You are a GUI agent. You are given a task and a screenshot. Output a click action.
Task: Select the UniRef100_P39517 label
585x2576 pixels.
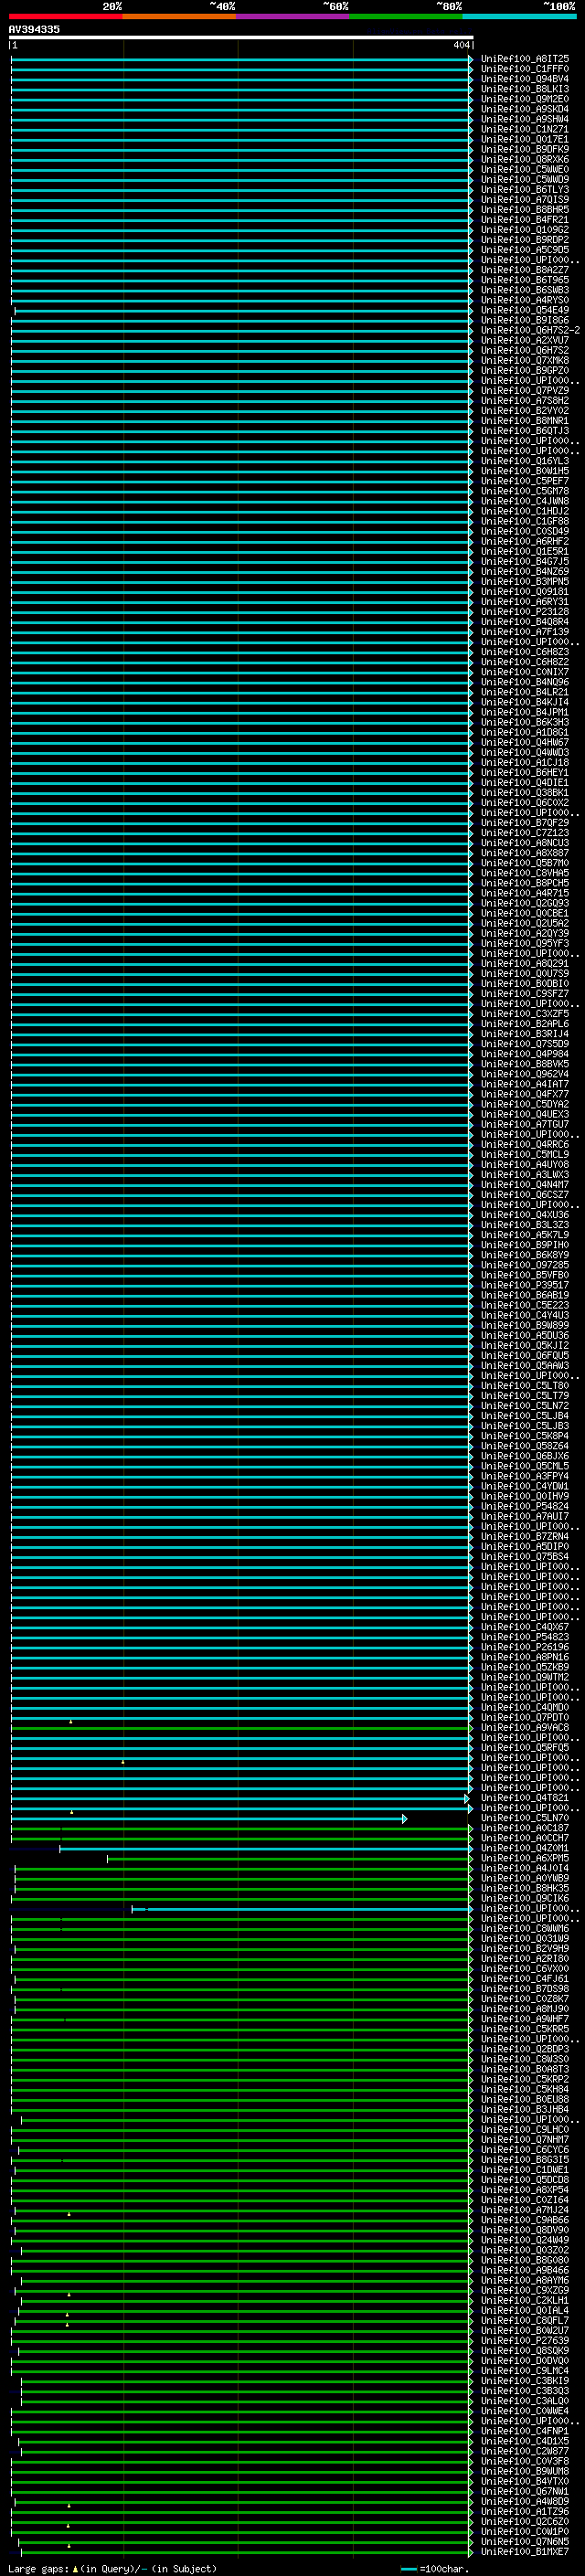coord(525,1285)
